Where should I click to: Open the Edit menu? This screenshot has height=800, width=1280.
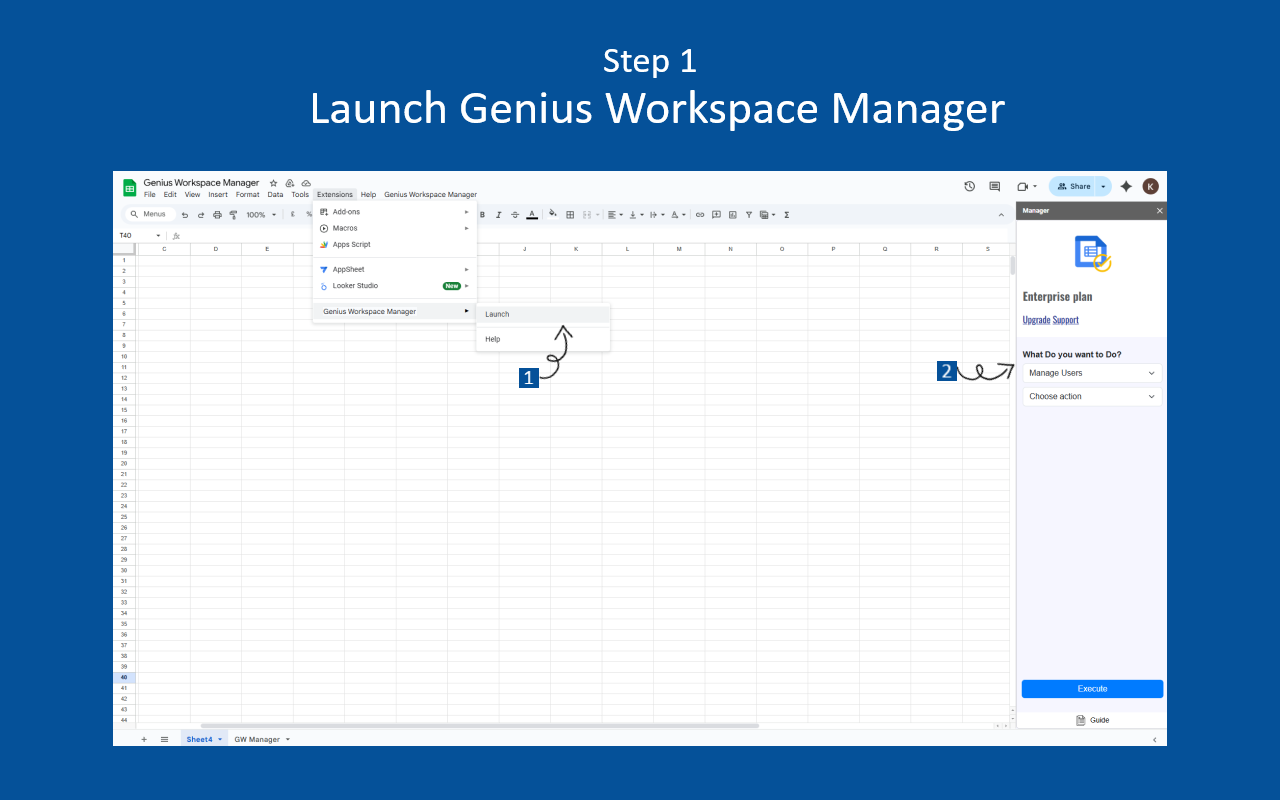coord(170,195)
